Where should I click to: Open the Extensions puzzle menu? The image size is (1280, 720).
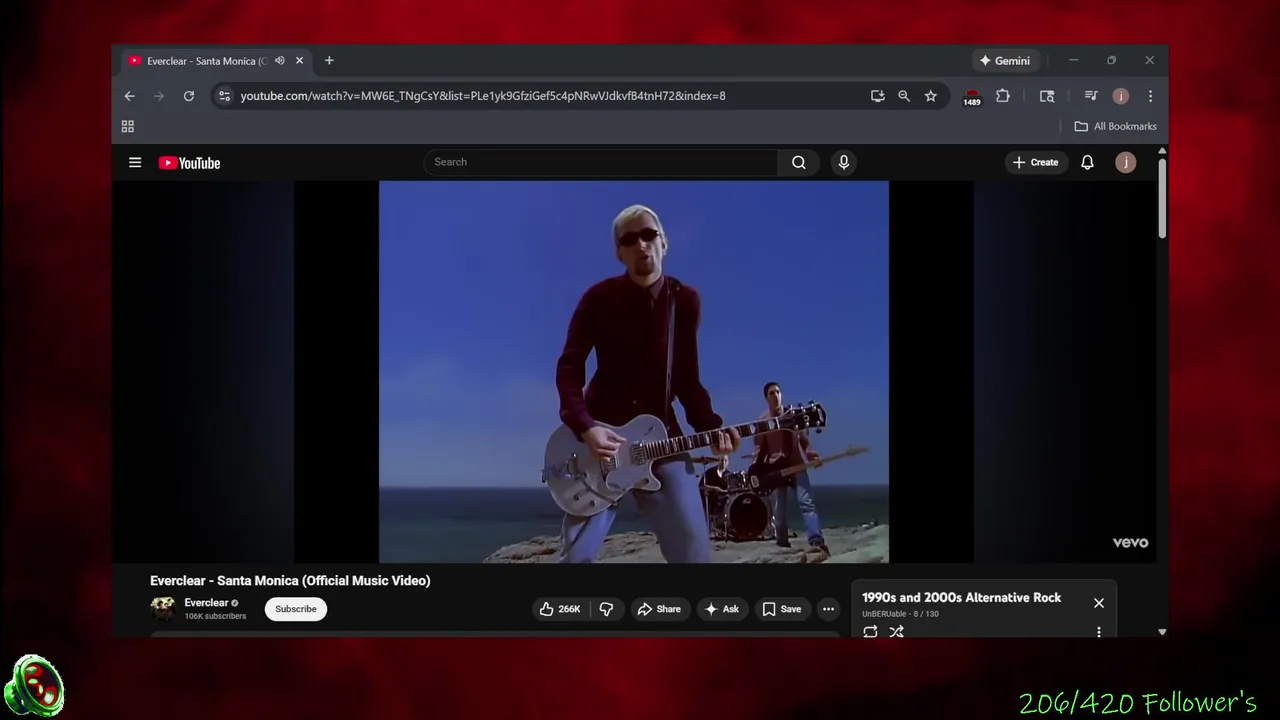1002,96
